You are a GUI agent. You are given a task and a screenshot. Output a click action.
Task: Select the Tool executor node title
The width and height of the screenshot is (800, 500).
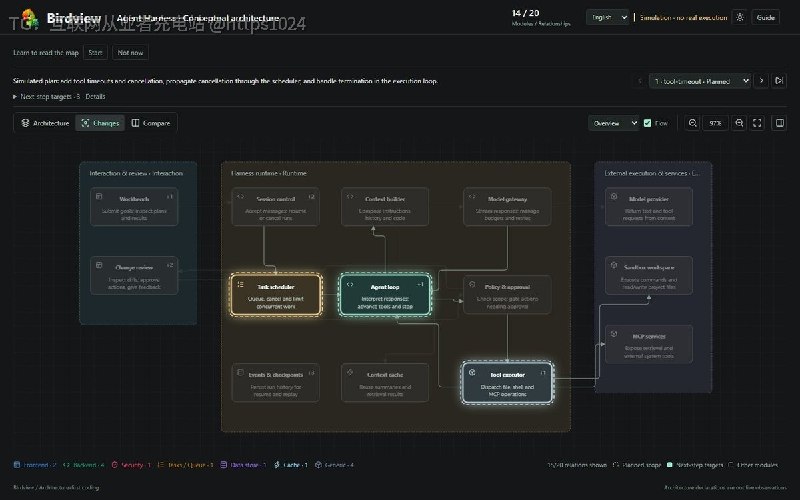pyautogui.click(x=507, y=374)
